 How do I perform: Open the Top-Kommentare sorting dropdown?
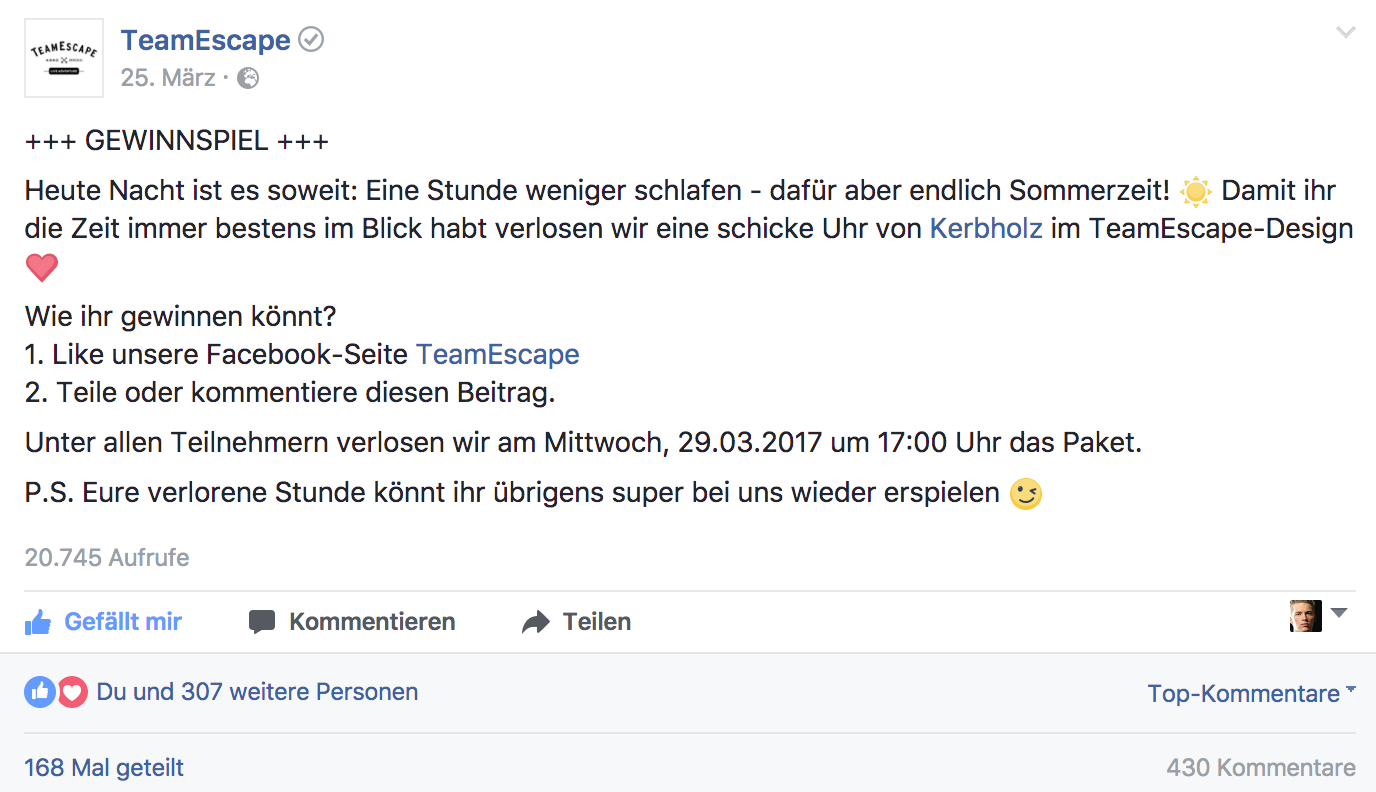[1251, 694]
